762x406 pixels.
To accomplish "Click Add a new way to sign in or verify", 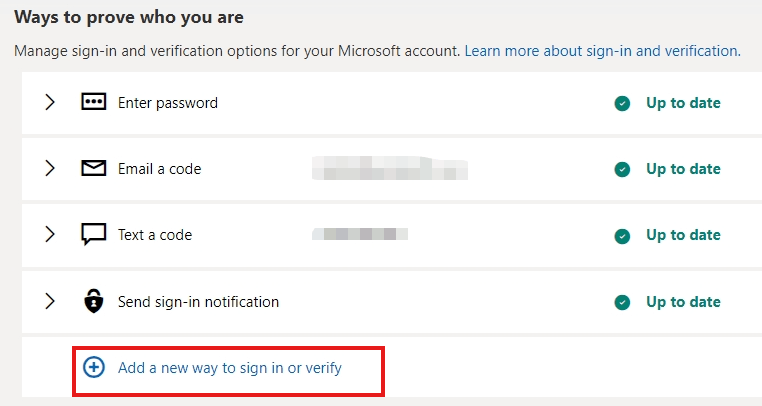I will pyautogui.click(x=230, y=368).
